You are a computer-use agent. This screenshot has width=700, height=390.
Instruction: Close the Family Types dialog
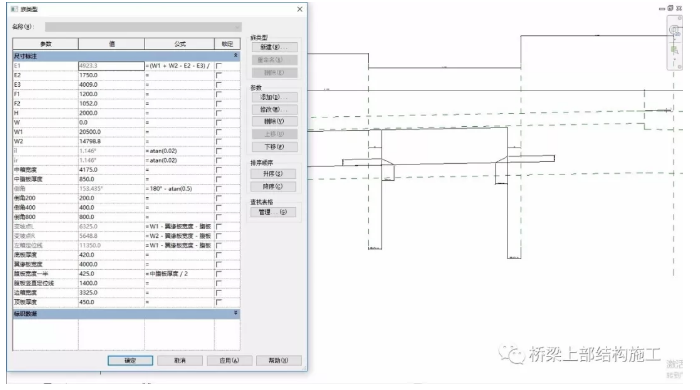pyautogui.click(x=300, y=9)
